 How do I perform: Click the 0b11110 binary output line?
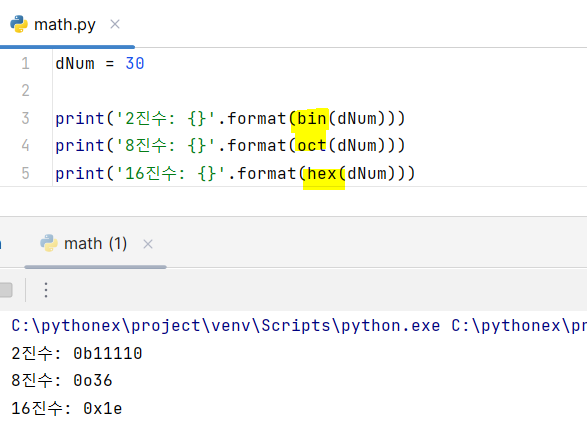click(x=77, y=353)
